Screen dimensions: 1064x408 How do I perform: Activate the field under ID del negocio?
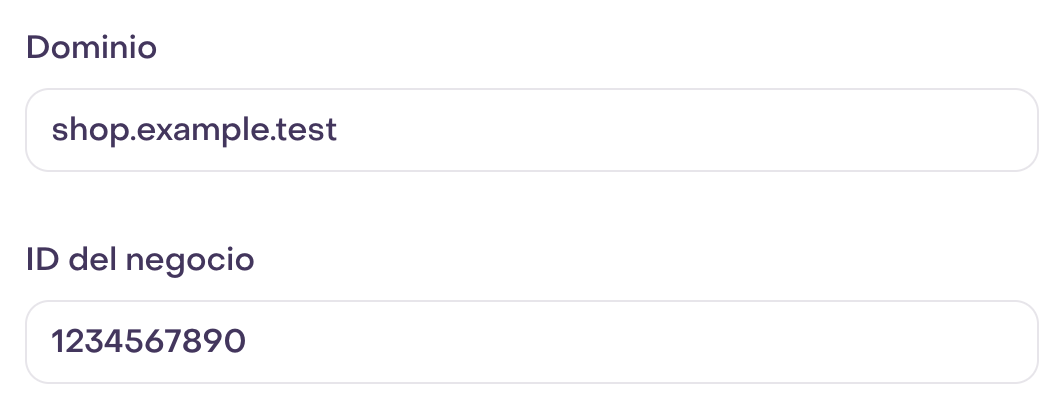tap(532, 342)
